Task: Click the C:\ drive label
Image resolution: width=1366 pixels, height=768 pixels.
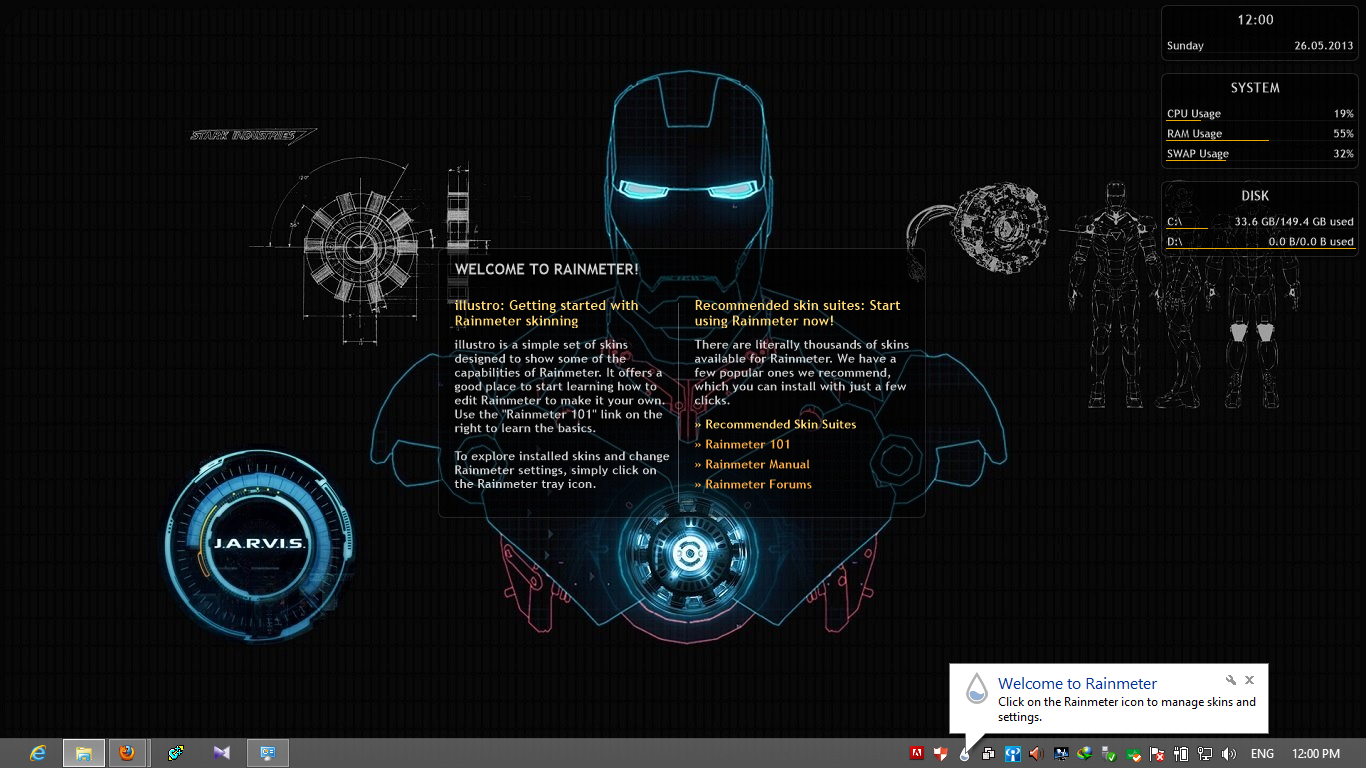Action: pyautogui.click(x=1174, y=222)
